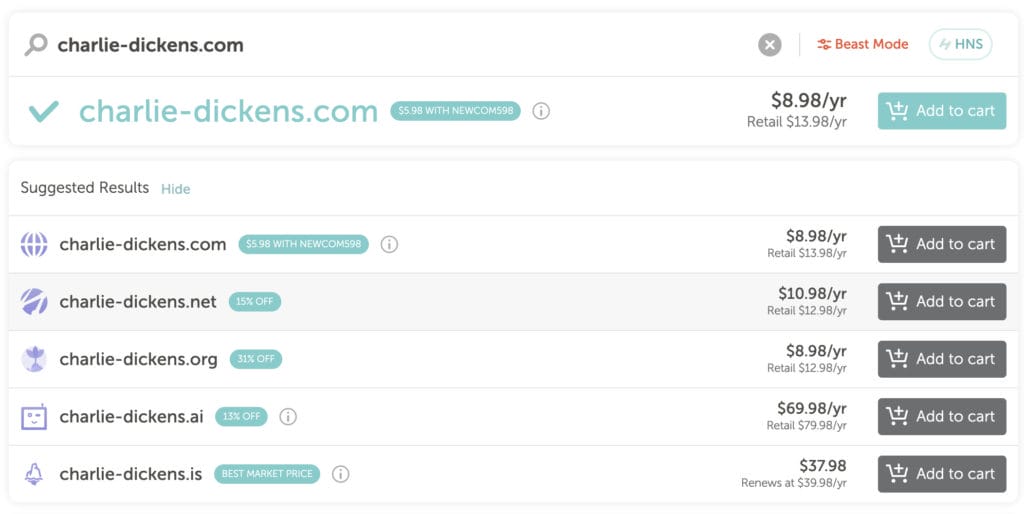Viewport: 1024px width, 514px height.
Task: Click the $37.98 price
Action: click(x=823, y=466)
